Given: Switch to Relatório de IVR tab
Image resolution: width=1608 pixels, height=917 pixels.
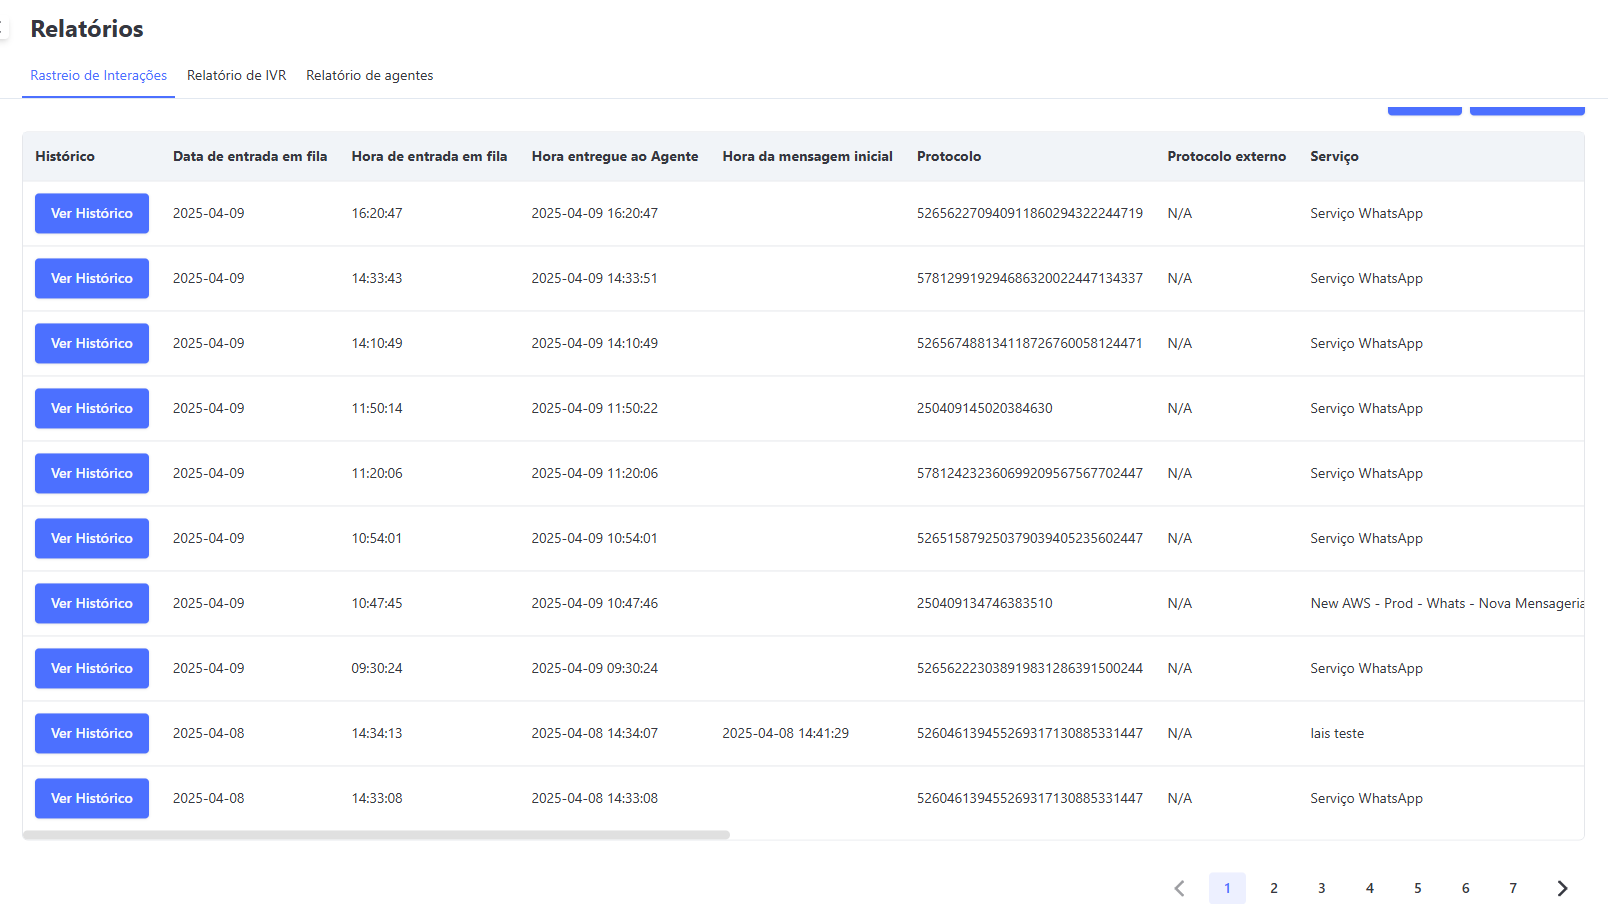Looking at the screenshot, I should (x=236, y=76).
